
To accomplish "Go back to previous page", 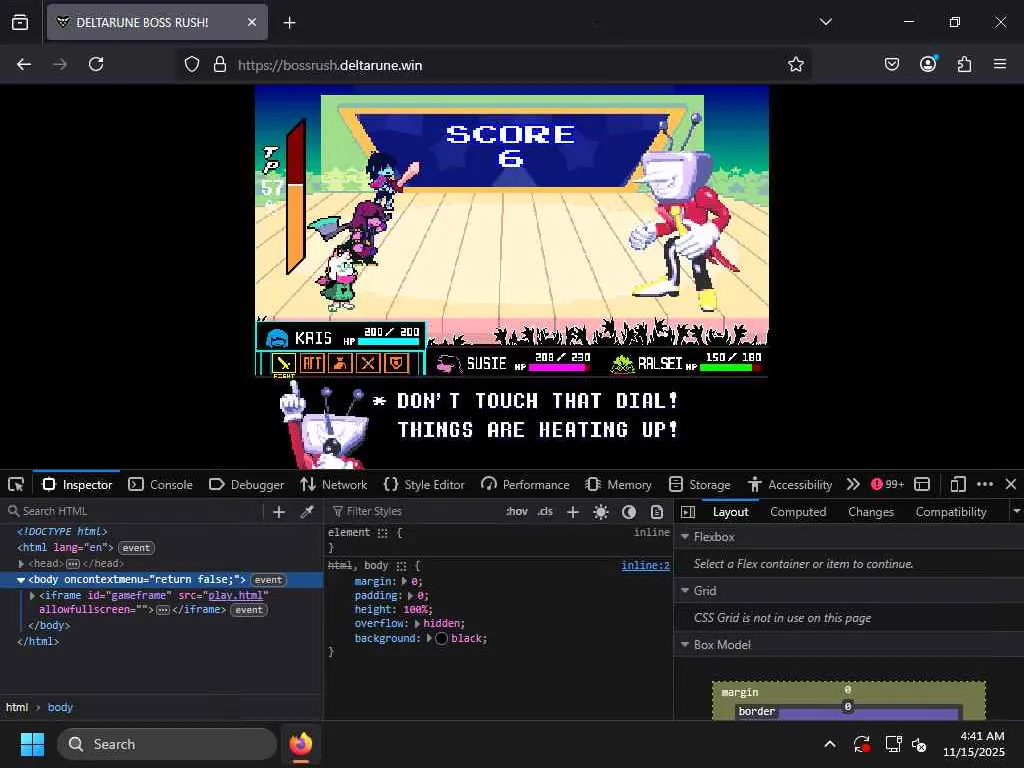I will point(24,64).
